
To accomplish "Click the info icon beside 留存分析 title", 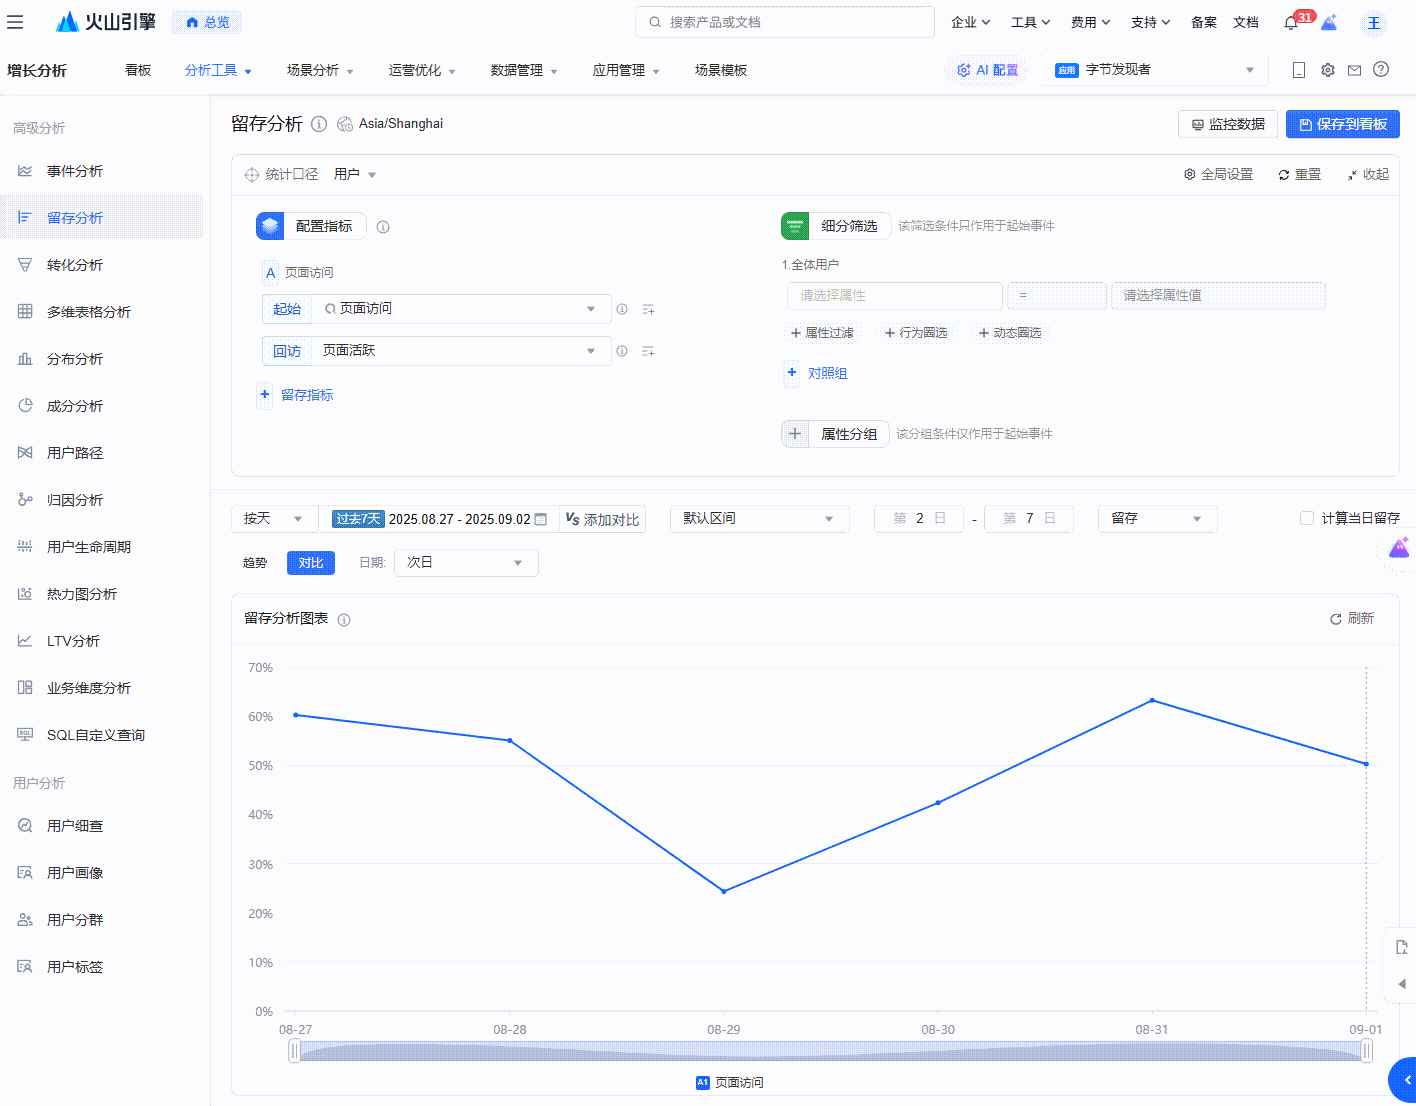I will click(319, 124).
